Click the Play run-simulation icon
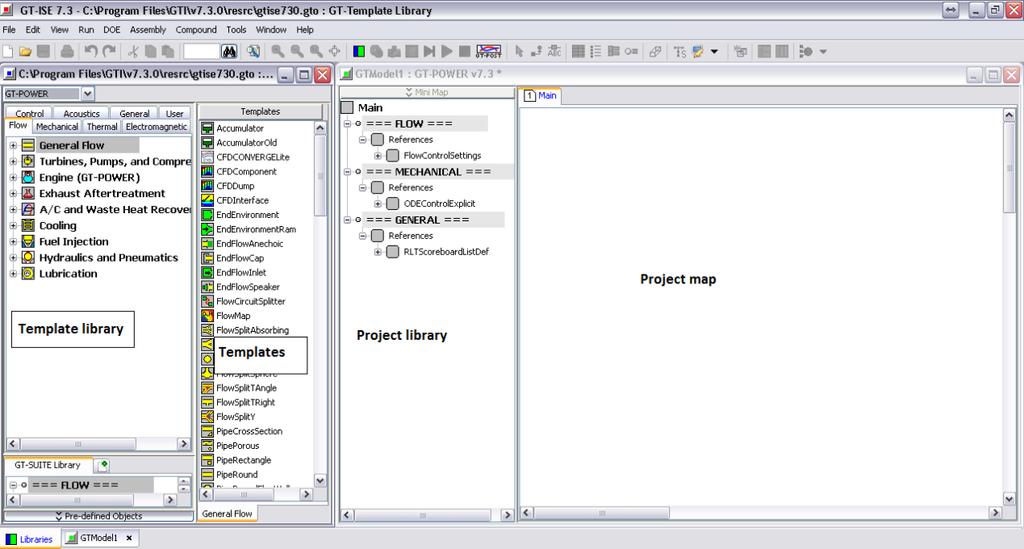1024x549 pixels. click(x=447, y=51)
